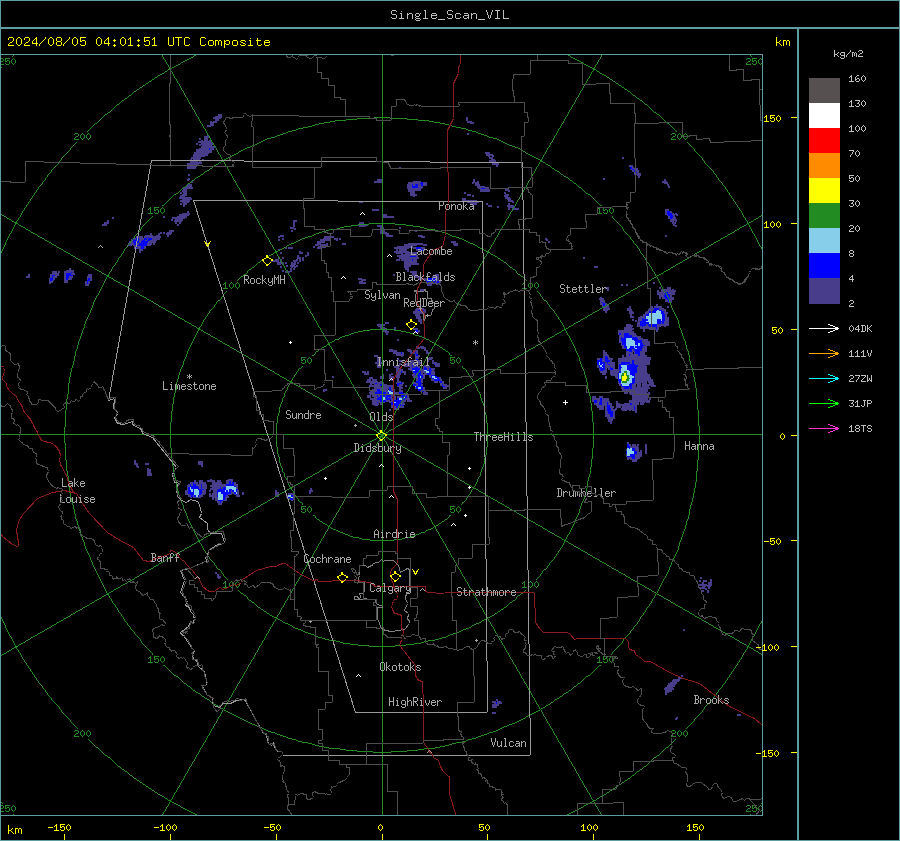Click the yellow 30-50 legend color swatch
This screenshot has height=841, width=900.
pos(824,191)
